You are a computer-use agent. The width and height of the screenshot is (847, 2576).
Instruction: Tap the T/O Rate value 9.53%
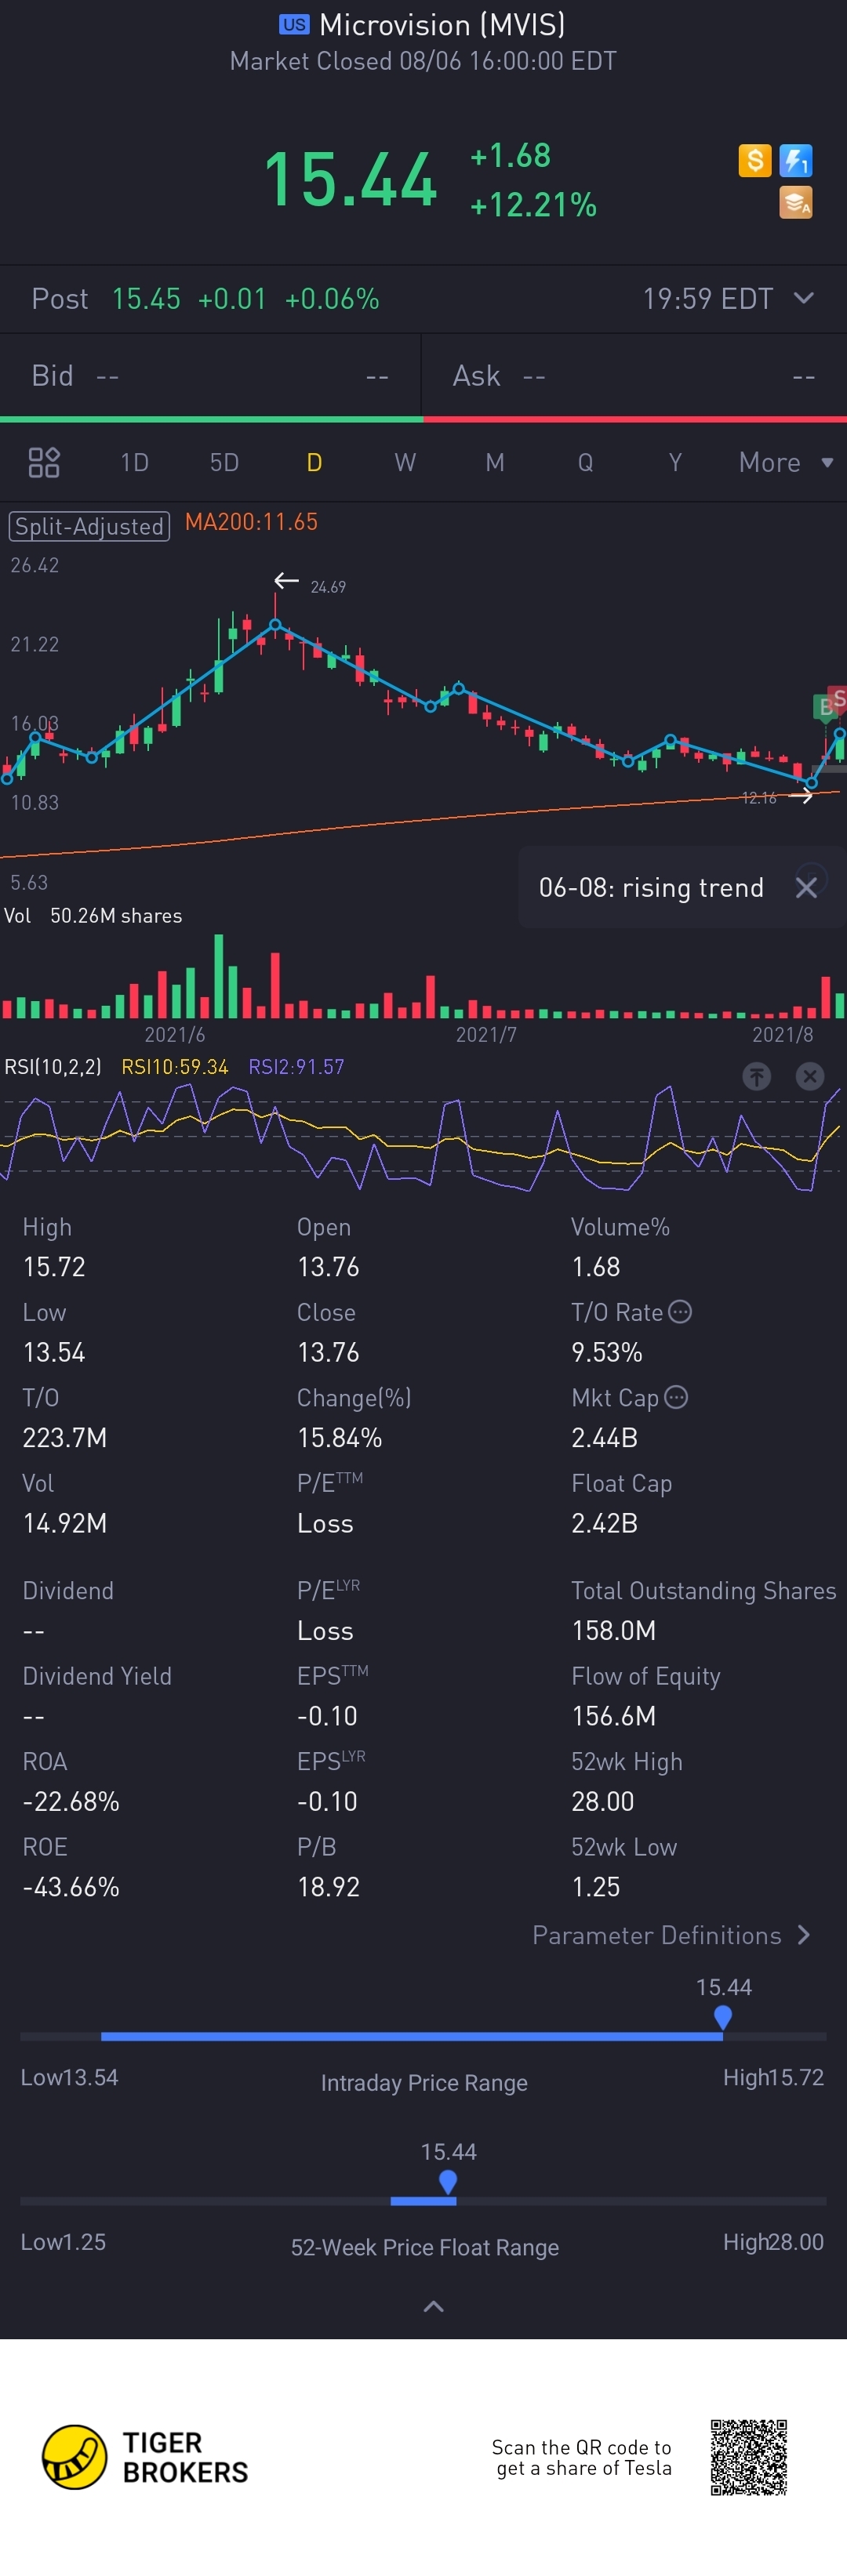pos(607,1352)
